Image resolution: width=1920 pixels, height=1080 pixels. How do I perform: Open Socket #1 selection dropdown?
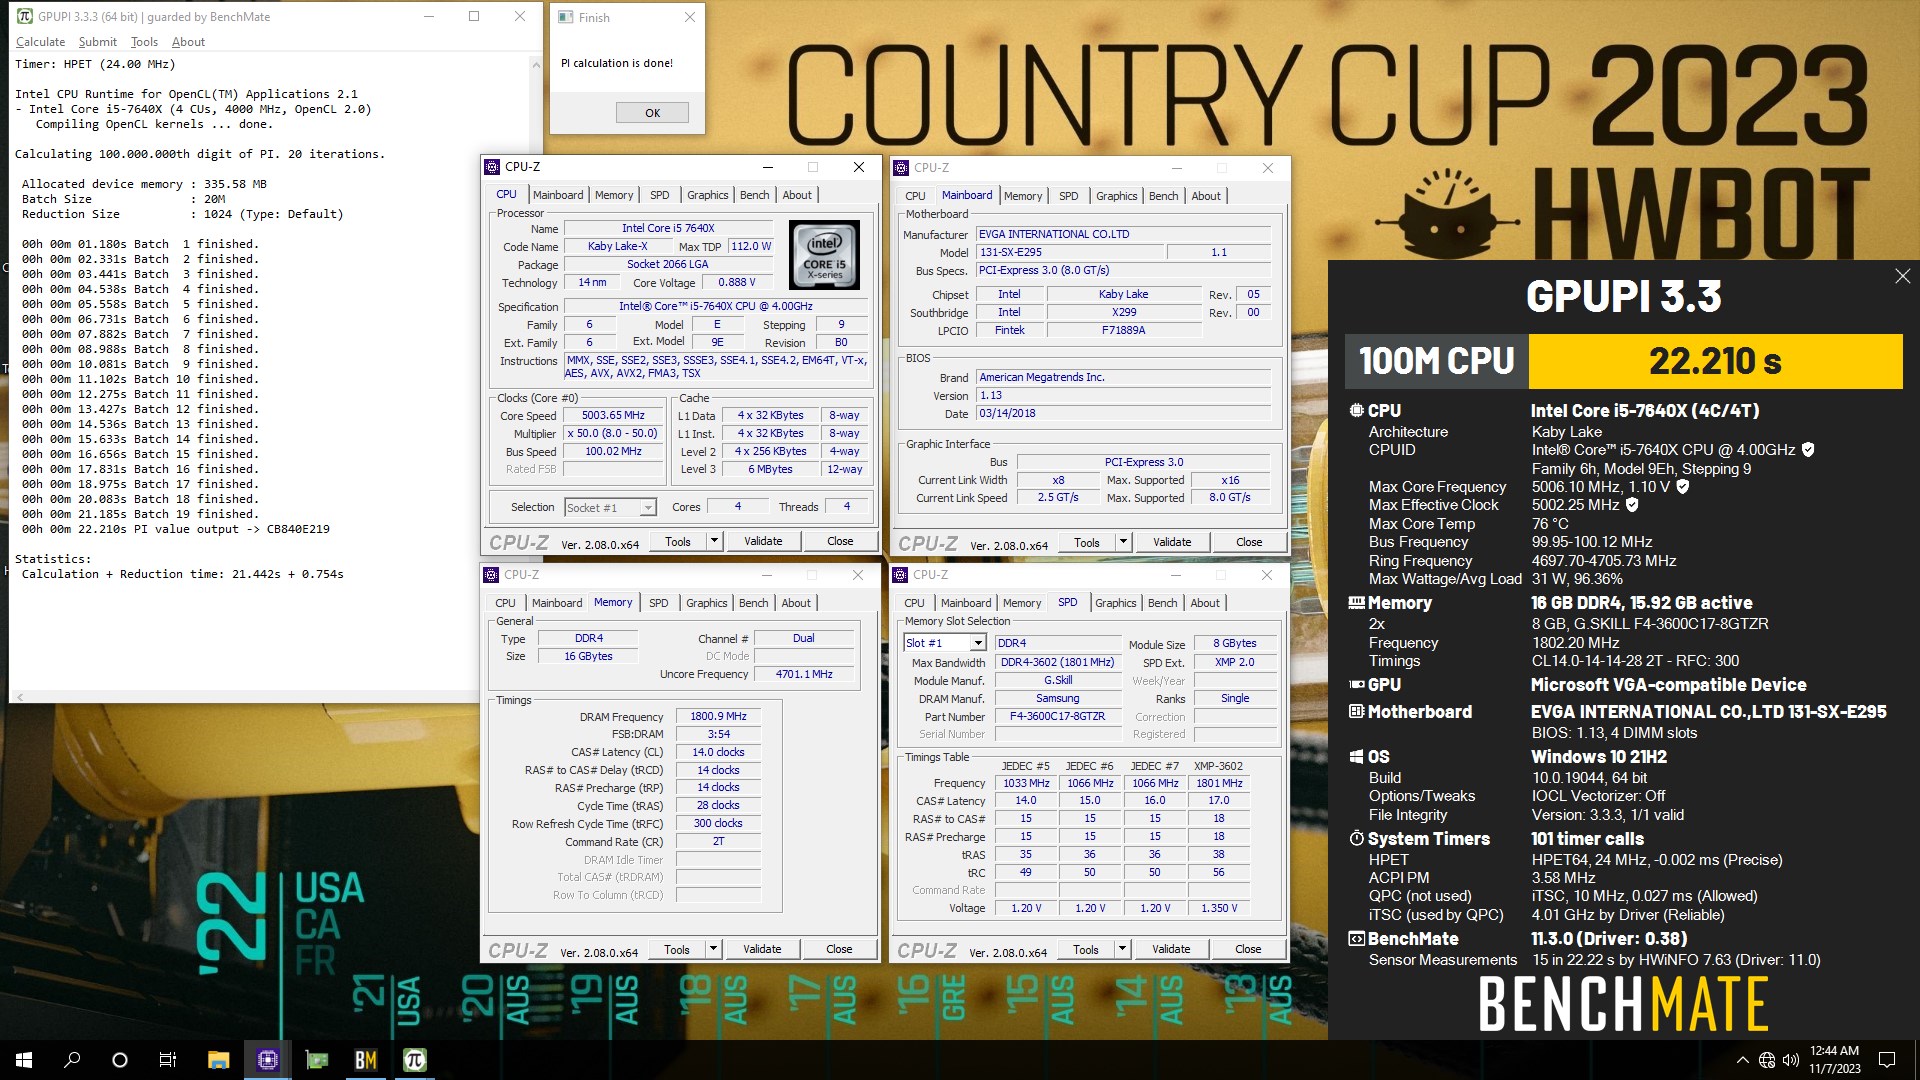coord(648,508)
